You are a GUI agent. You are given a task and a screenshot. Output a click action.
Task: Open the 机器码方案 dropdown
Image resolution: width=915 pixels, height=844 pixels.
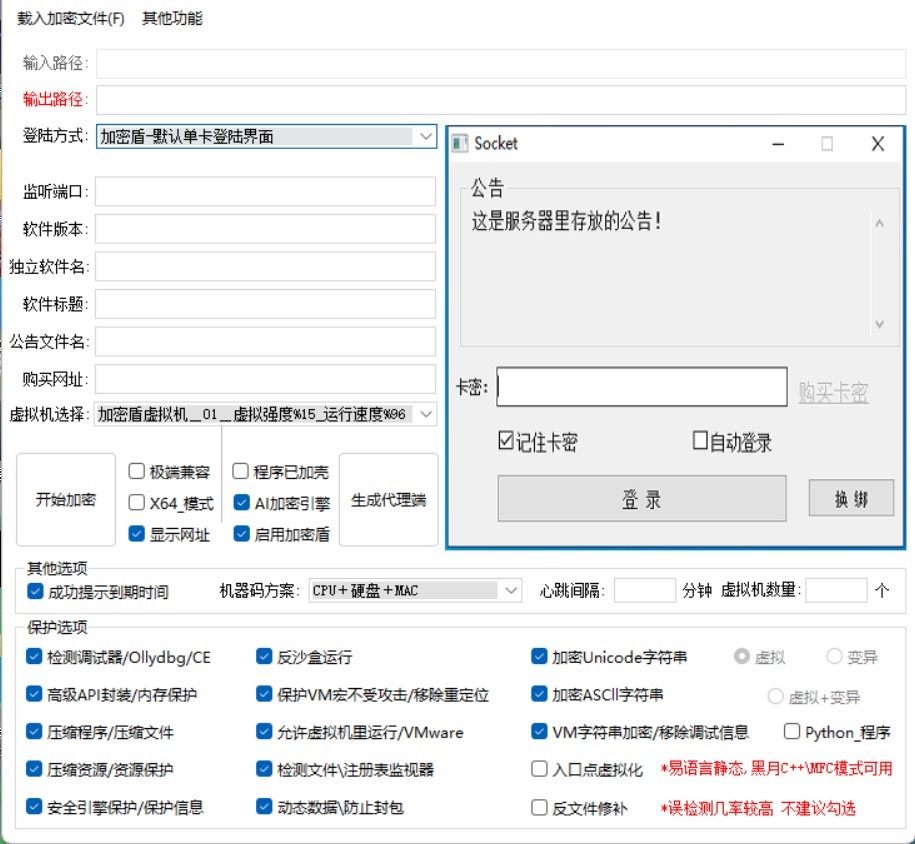pyautogui.click(x=511, y=591)
